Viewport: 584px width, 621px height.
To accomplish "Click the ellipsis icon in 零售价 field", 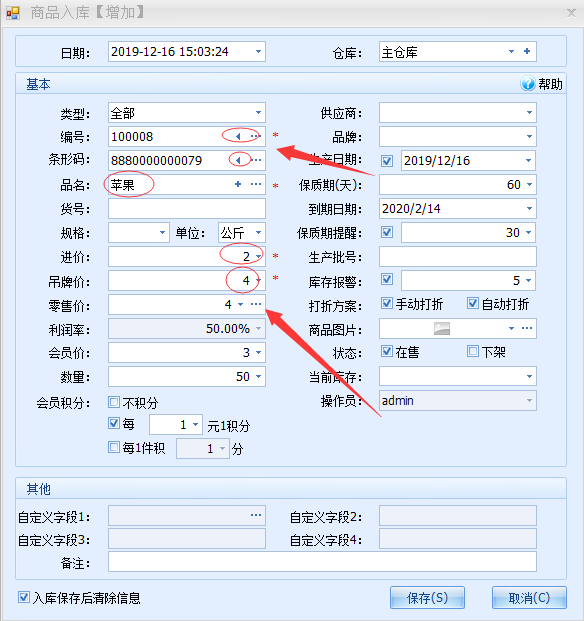I will (x=256, y=304).
